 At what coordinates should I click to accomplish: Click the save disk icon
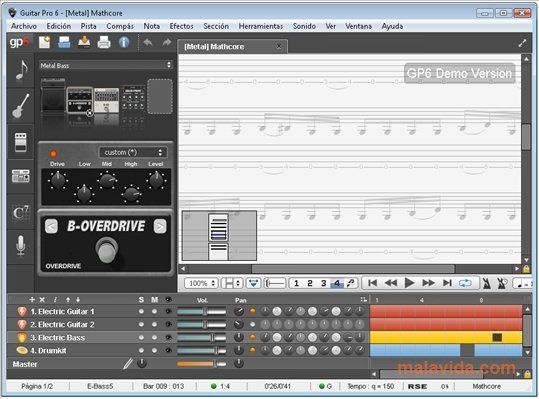64,43
